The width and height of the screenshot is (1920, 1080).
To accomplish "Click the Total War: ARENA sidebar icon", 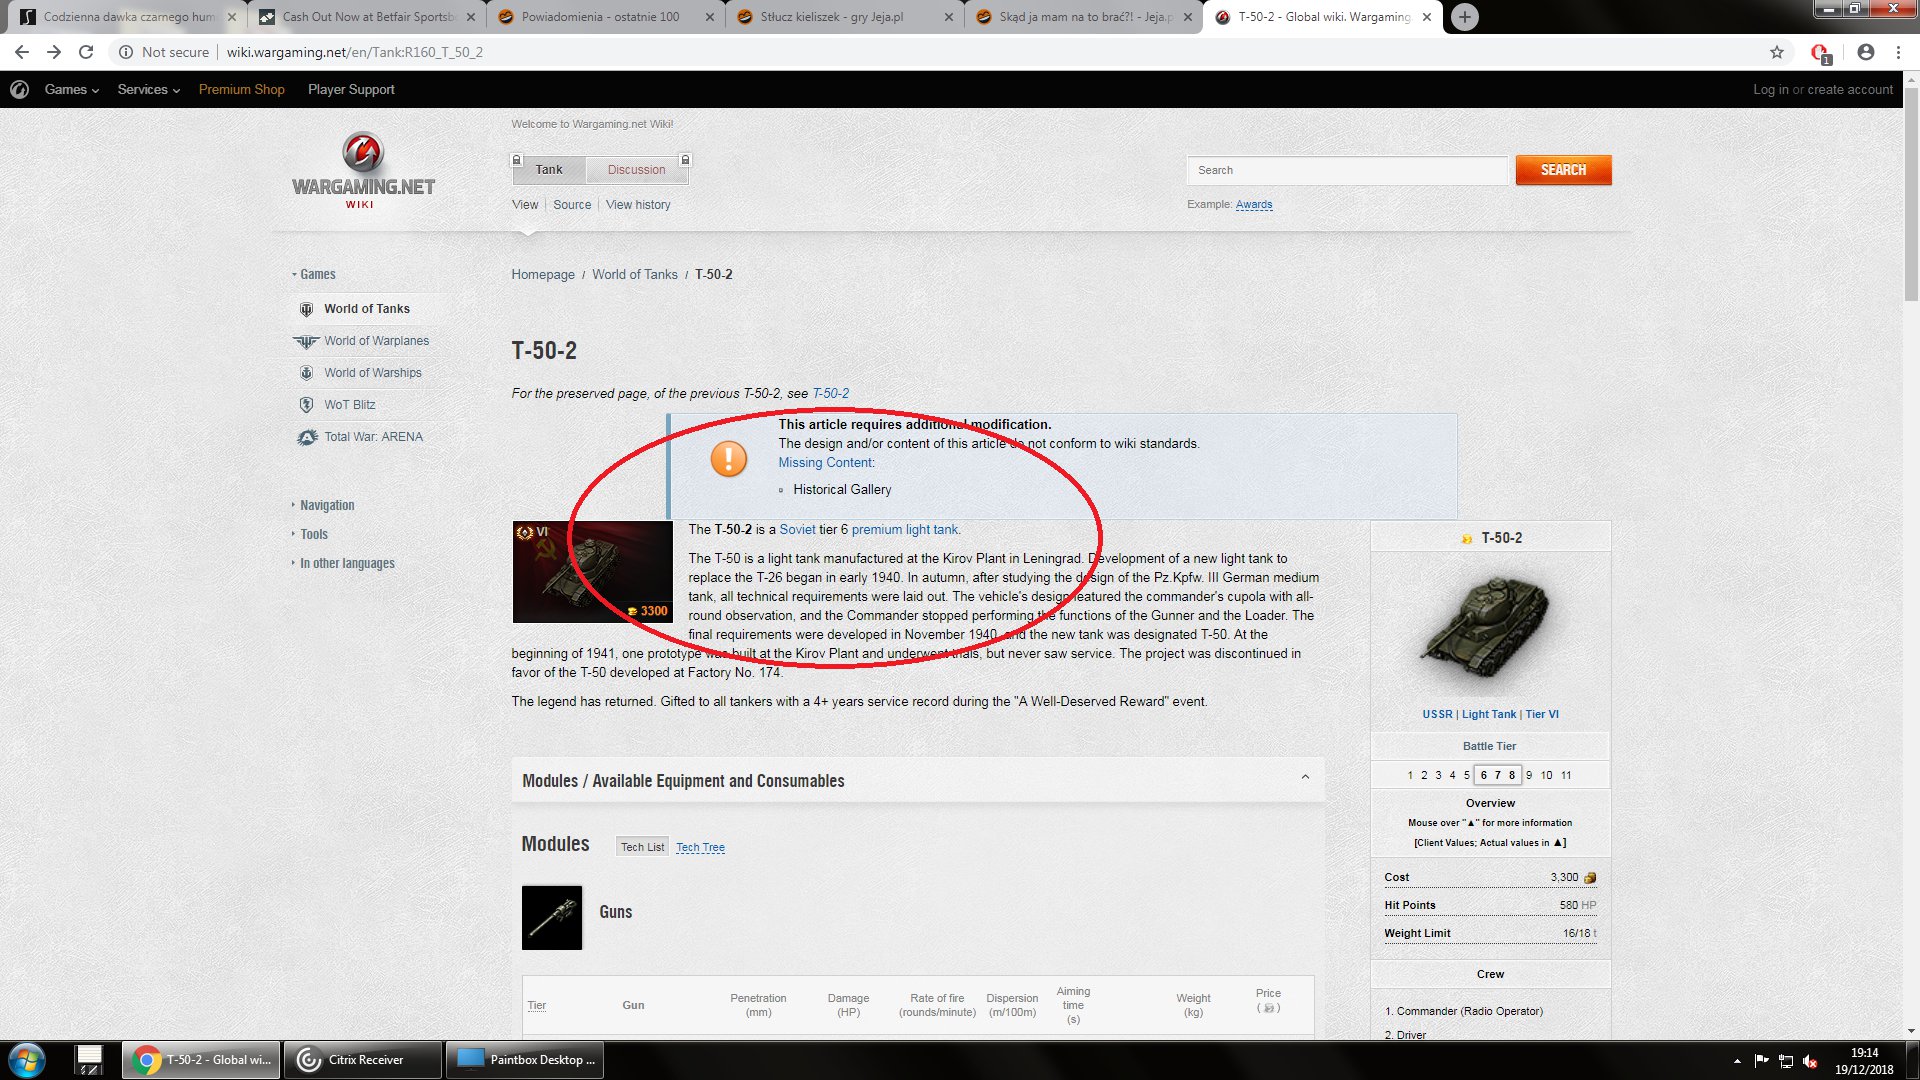I will (307, 437).
